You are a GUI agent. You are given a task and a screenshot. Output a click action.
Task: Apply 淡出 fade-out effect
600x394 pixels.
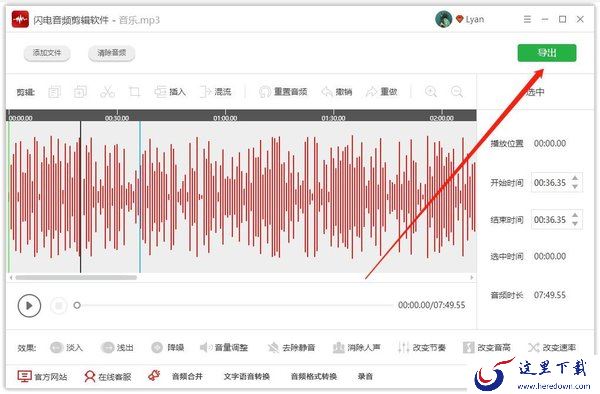pos(117,347)
